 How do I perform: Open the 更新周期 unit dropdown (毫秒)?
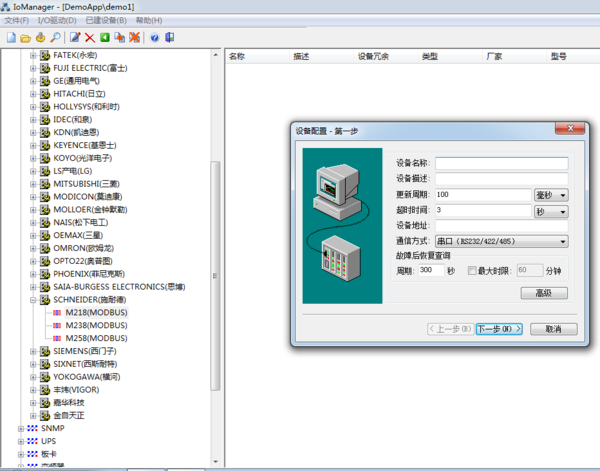(x=551, y=195)
